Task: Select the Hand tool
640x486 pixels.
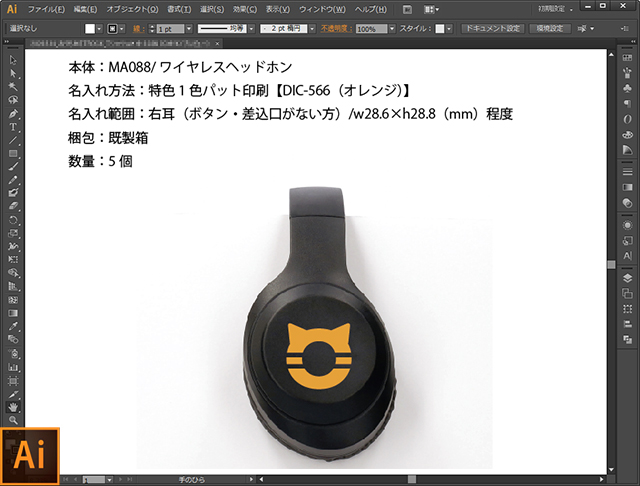Action: (13, 407)
